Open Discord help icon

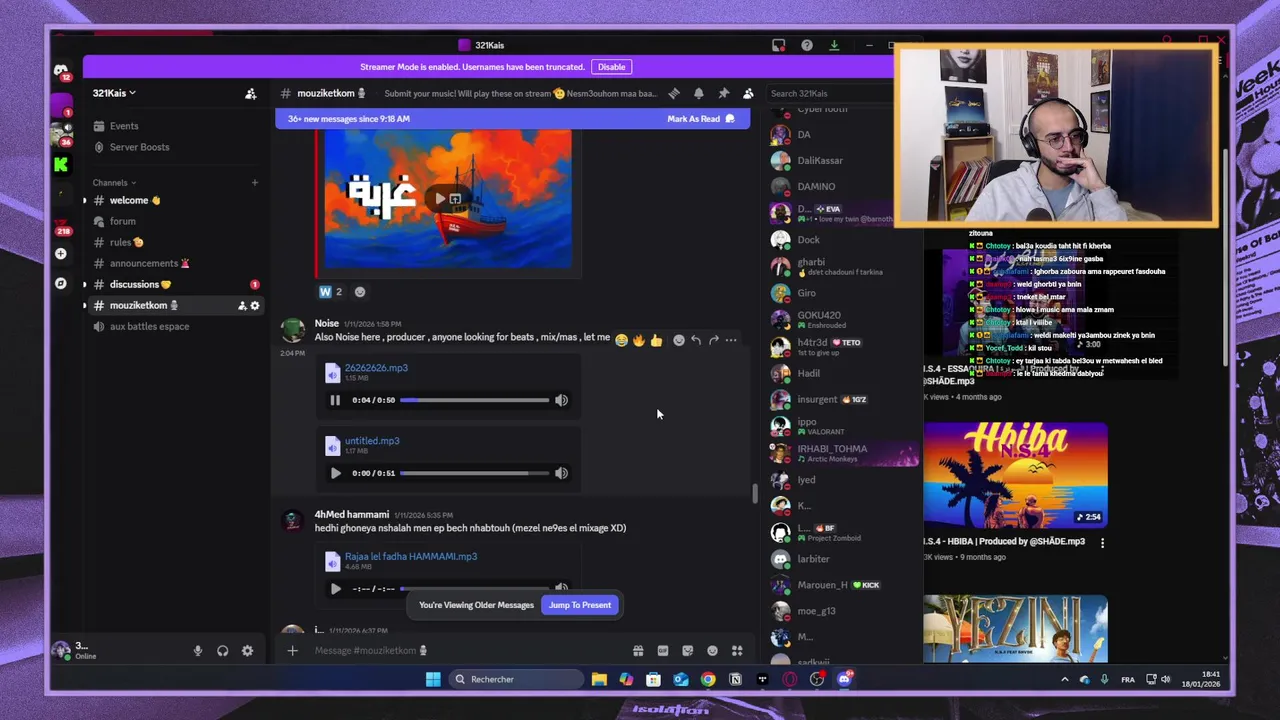[807, 45]
